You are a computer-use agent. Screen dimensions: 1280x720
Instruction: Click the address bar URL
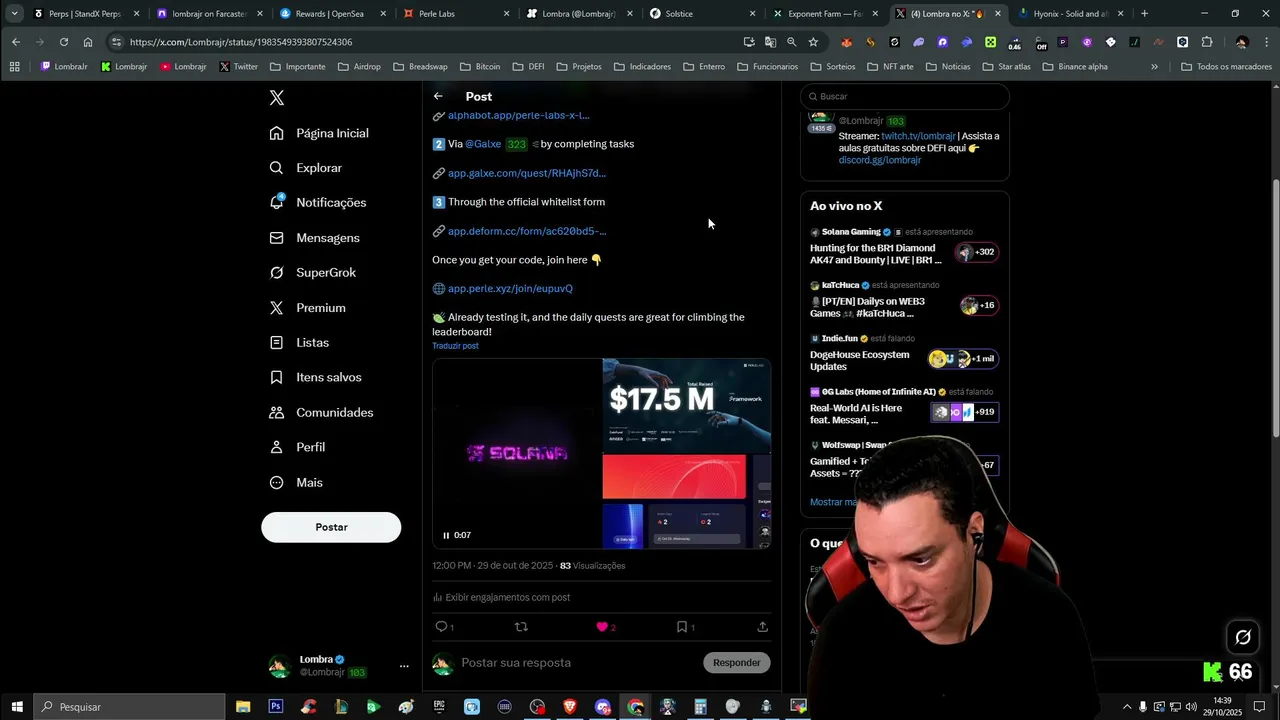(241, 42)
